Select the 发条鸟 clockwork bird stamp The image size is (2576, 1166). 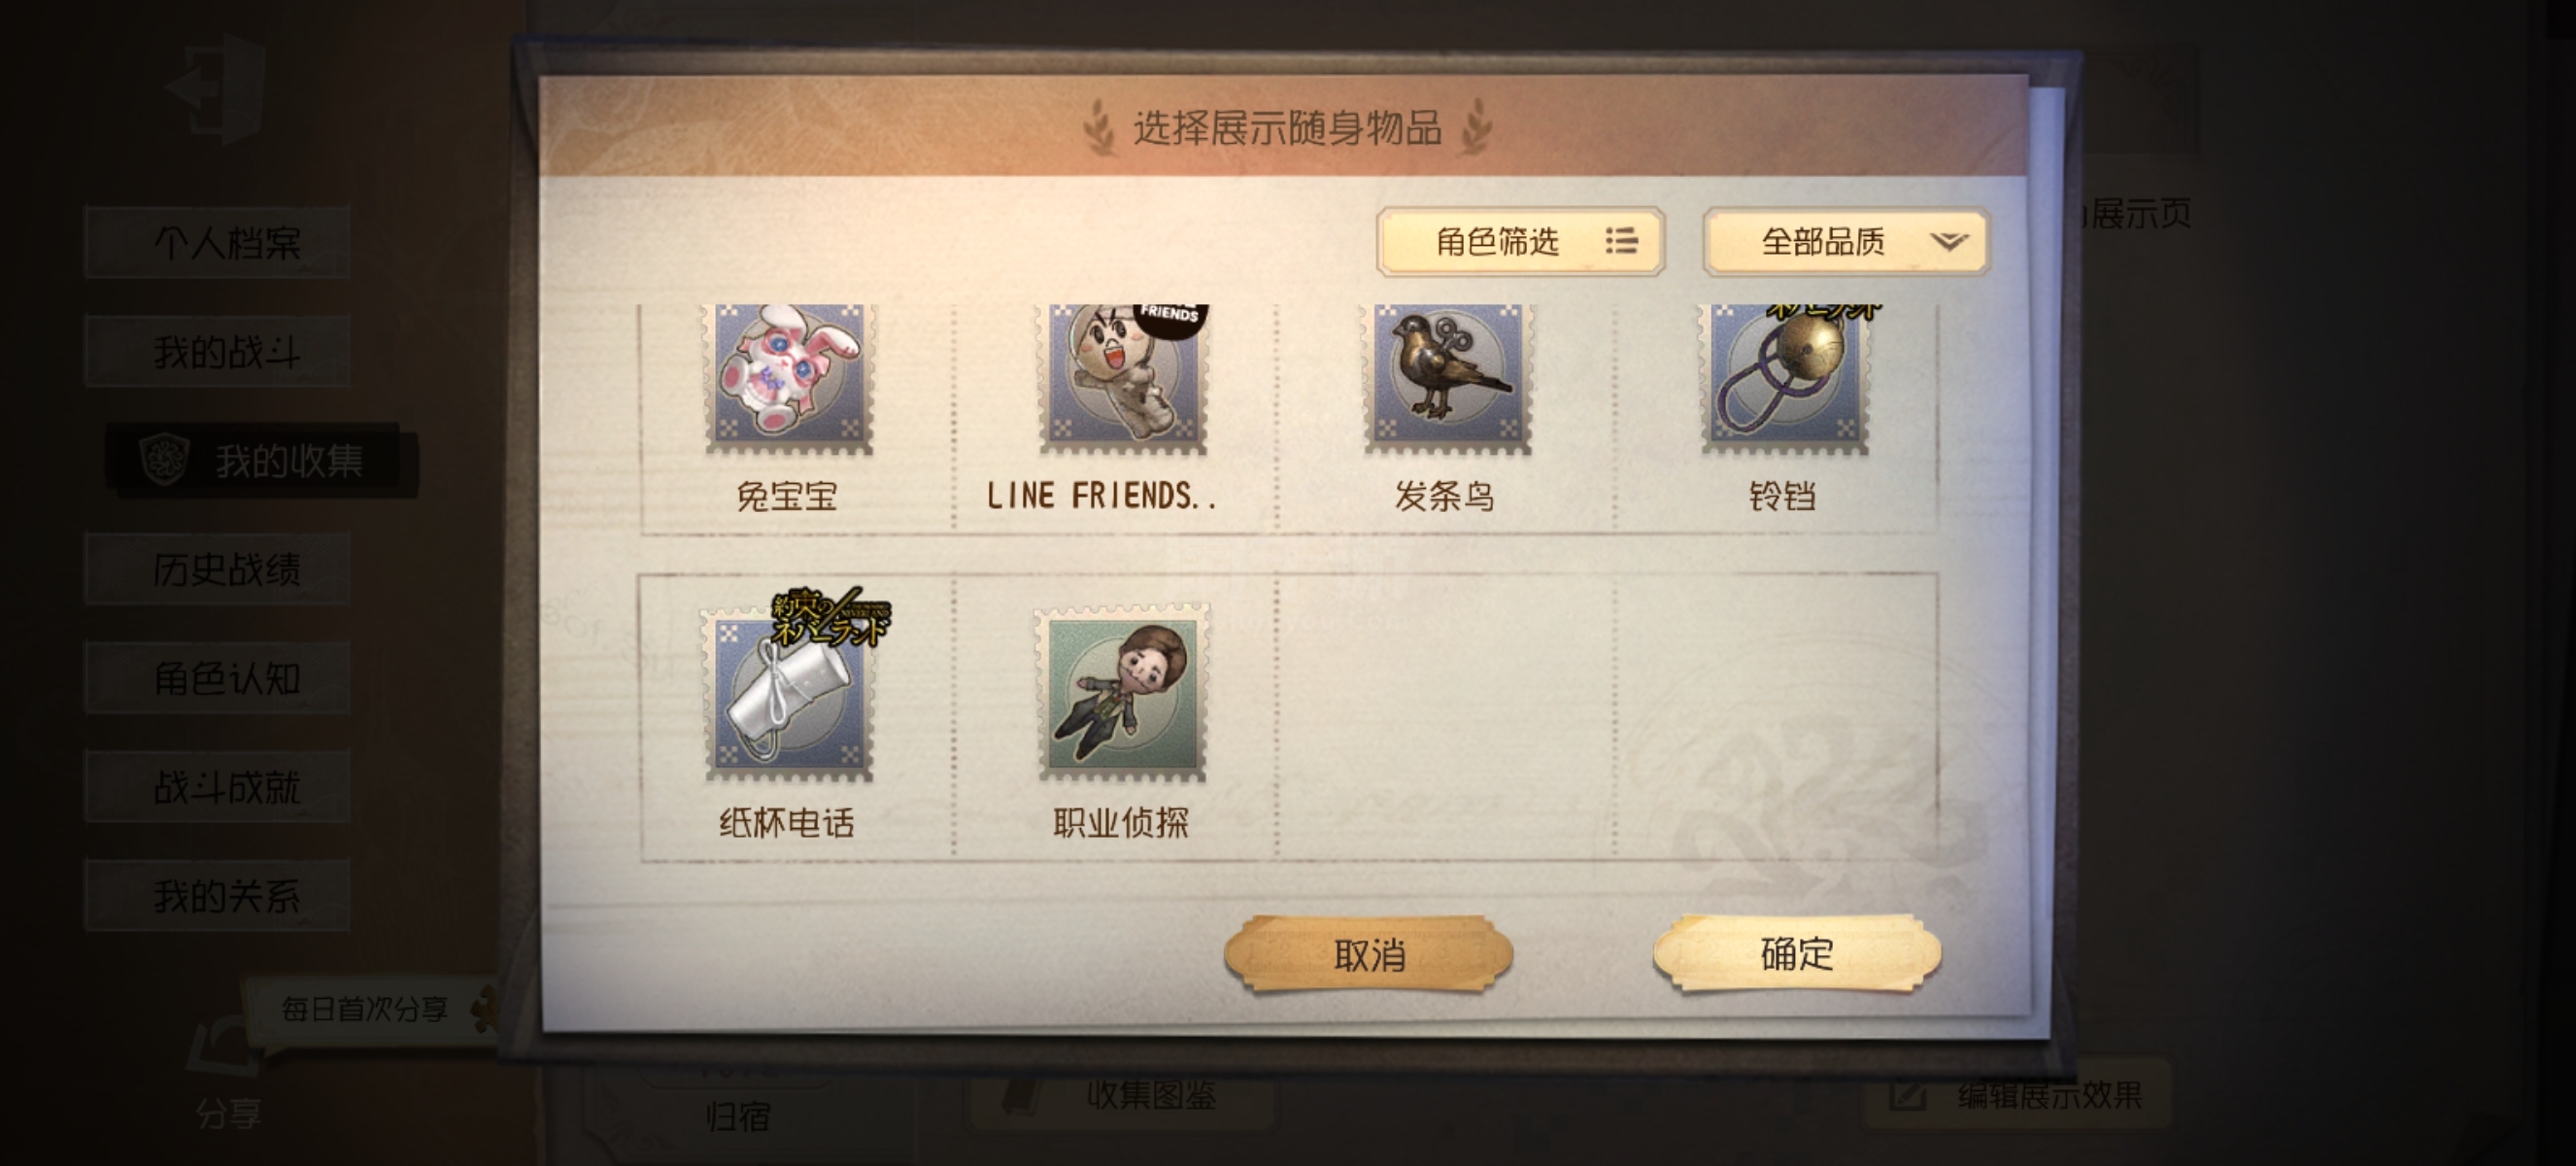[x=1447, y=379]
